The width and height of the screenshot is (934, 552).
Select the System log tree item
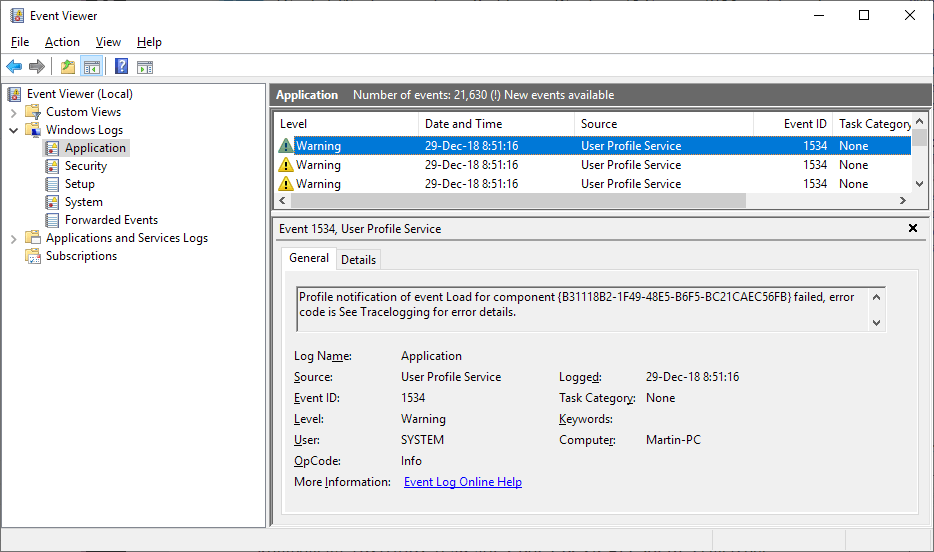point(83,202)
